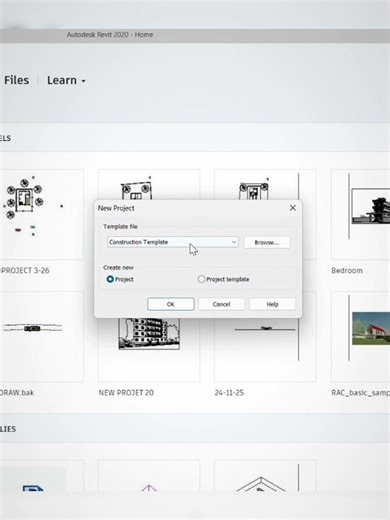
Task: Open the PROJECT 3-26 thumbnail
Action: [42, 214]
